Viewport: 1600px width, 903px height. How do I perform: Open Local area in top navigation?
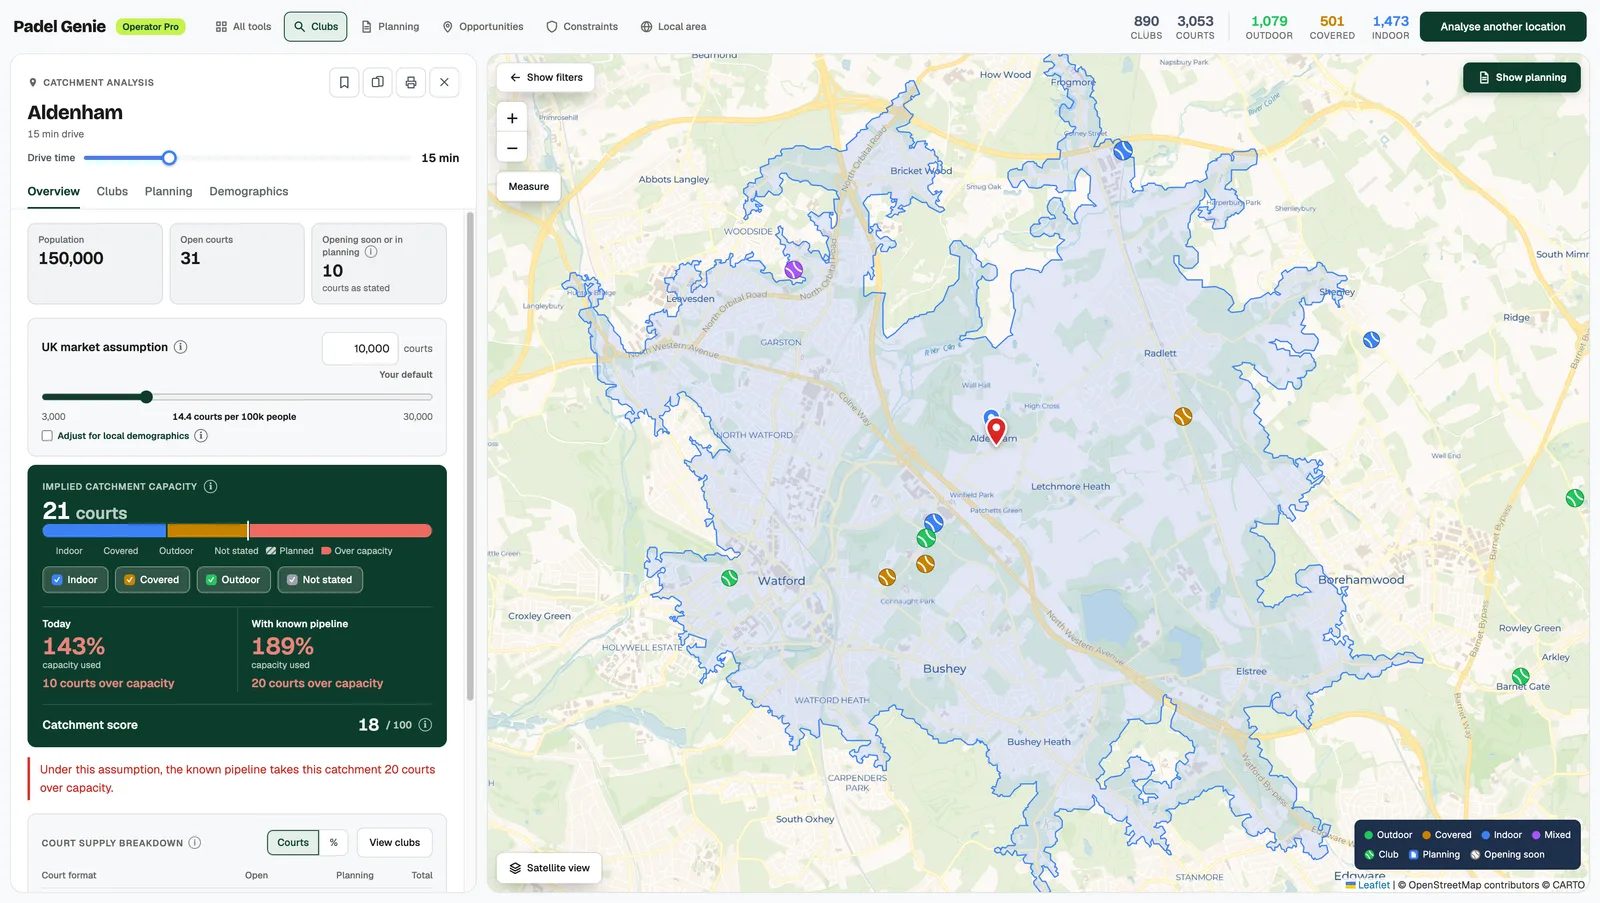click(673, 27)
